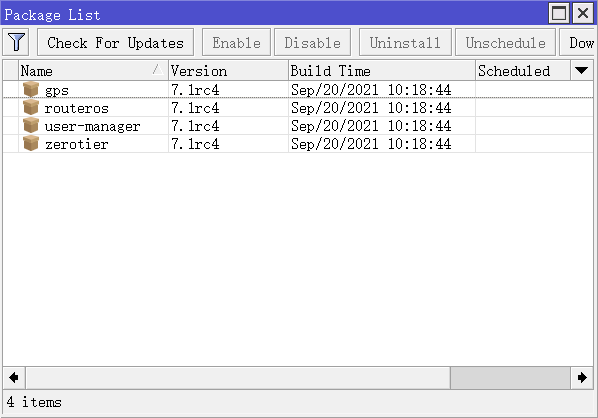This screenshot has width=598, height=418.
Task: Open the filter funnel icon
Action: click(x=16, y=42)
